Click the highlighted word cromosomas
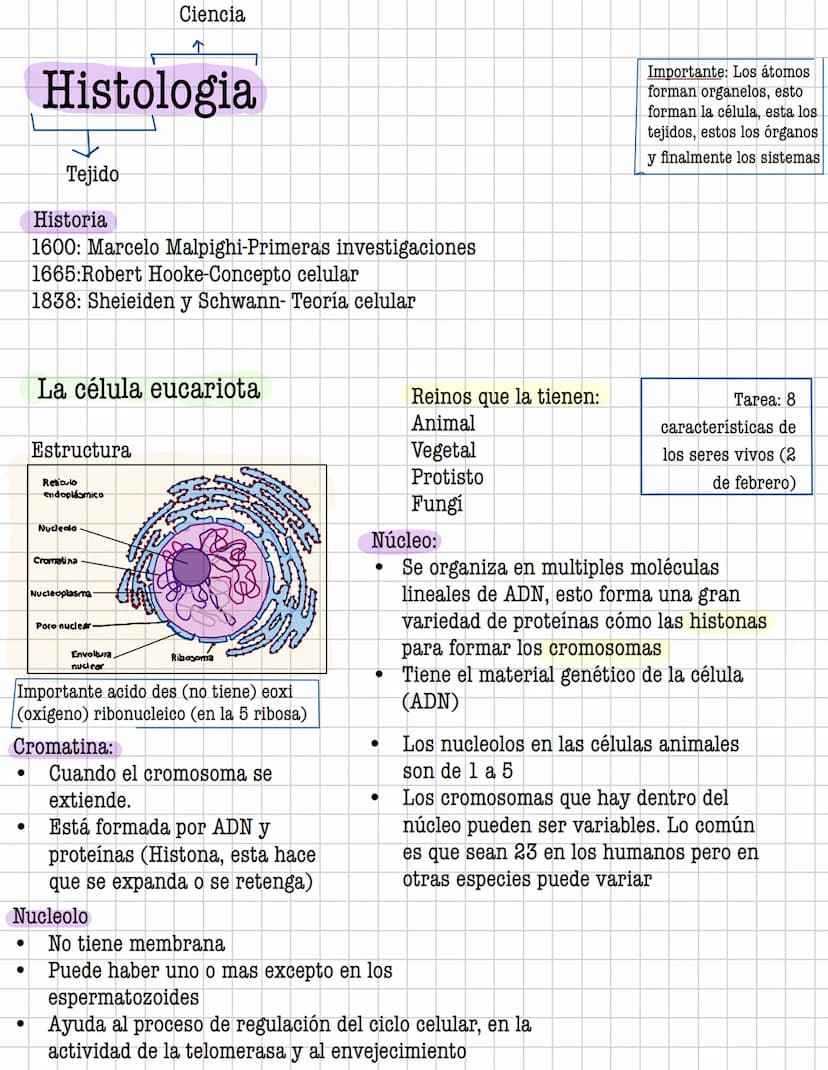 click(605, 648)
